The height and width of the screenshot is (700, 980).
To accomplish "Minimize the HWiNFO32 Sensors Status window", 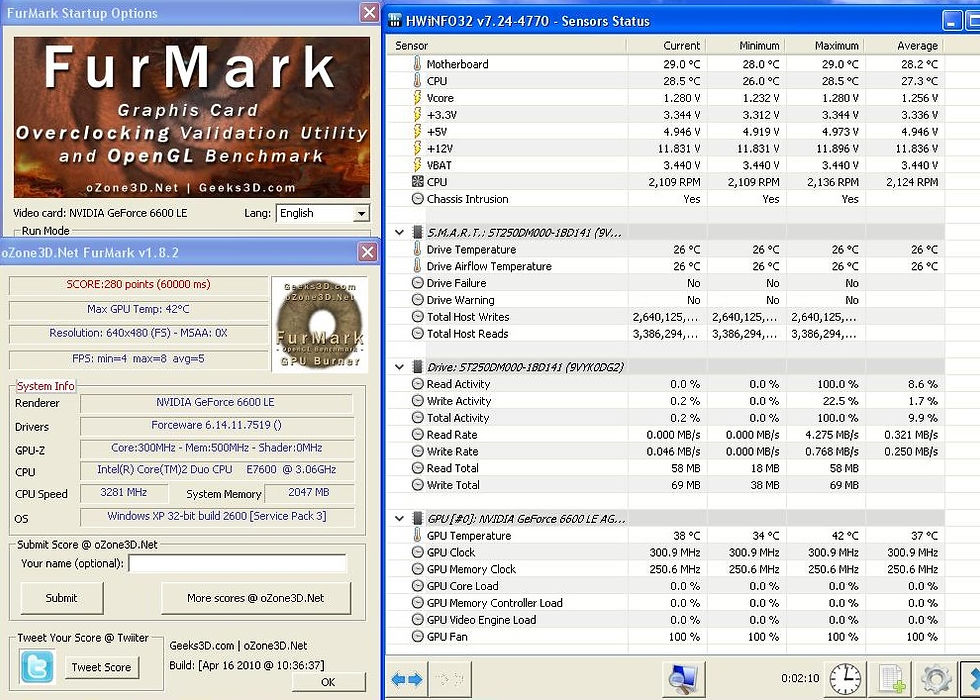I will 952,21.
